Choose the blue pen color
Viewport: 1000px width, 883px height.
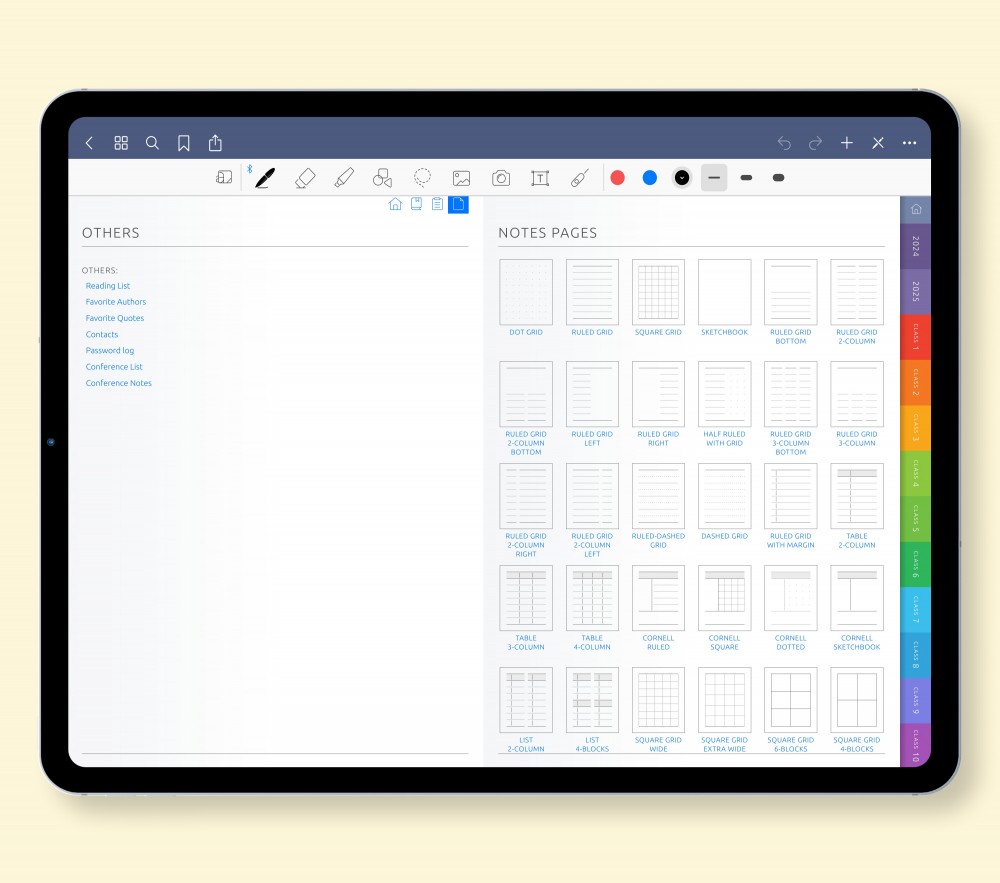tap(650, 178)
